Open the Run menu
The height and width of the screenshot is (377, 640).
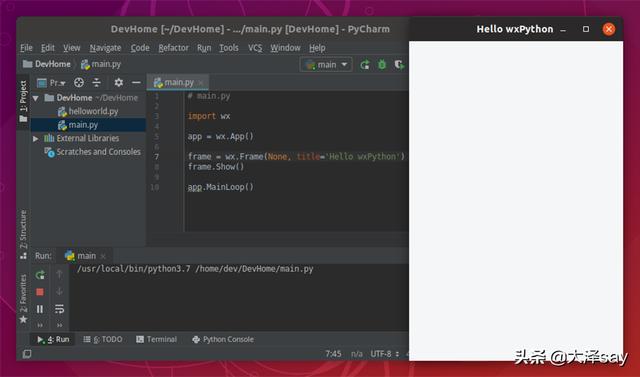204,48
